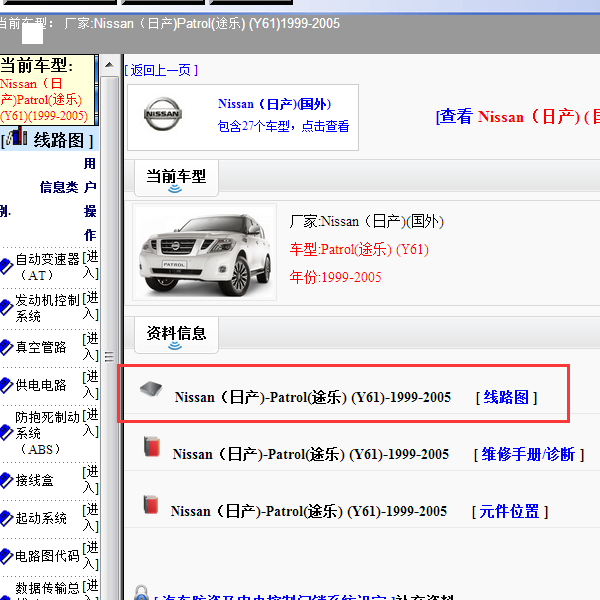Click the sidebar vertical scrollbar thumb grip
Image resolution: width=600 pixels, height=600 pixels.
(109, 357)
